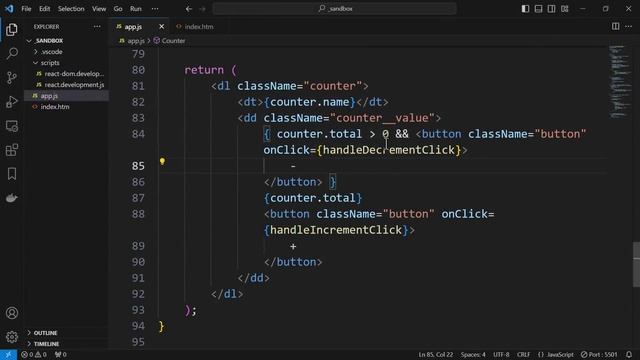Click the ports forwarded indicator in status bar
The image size is (640, 360).
click(61, 355)
